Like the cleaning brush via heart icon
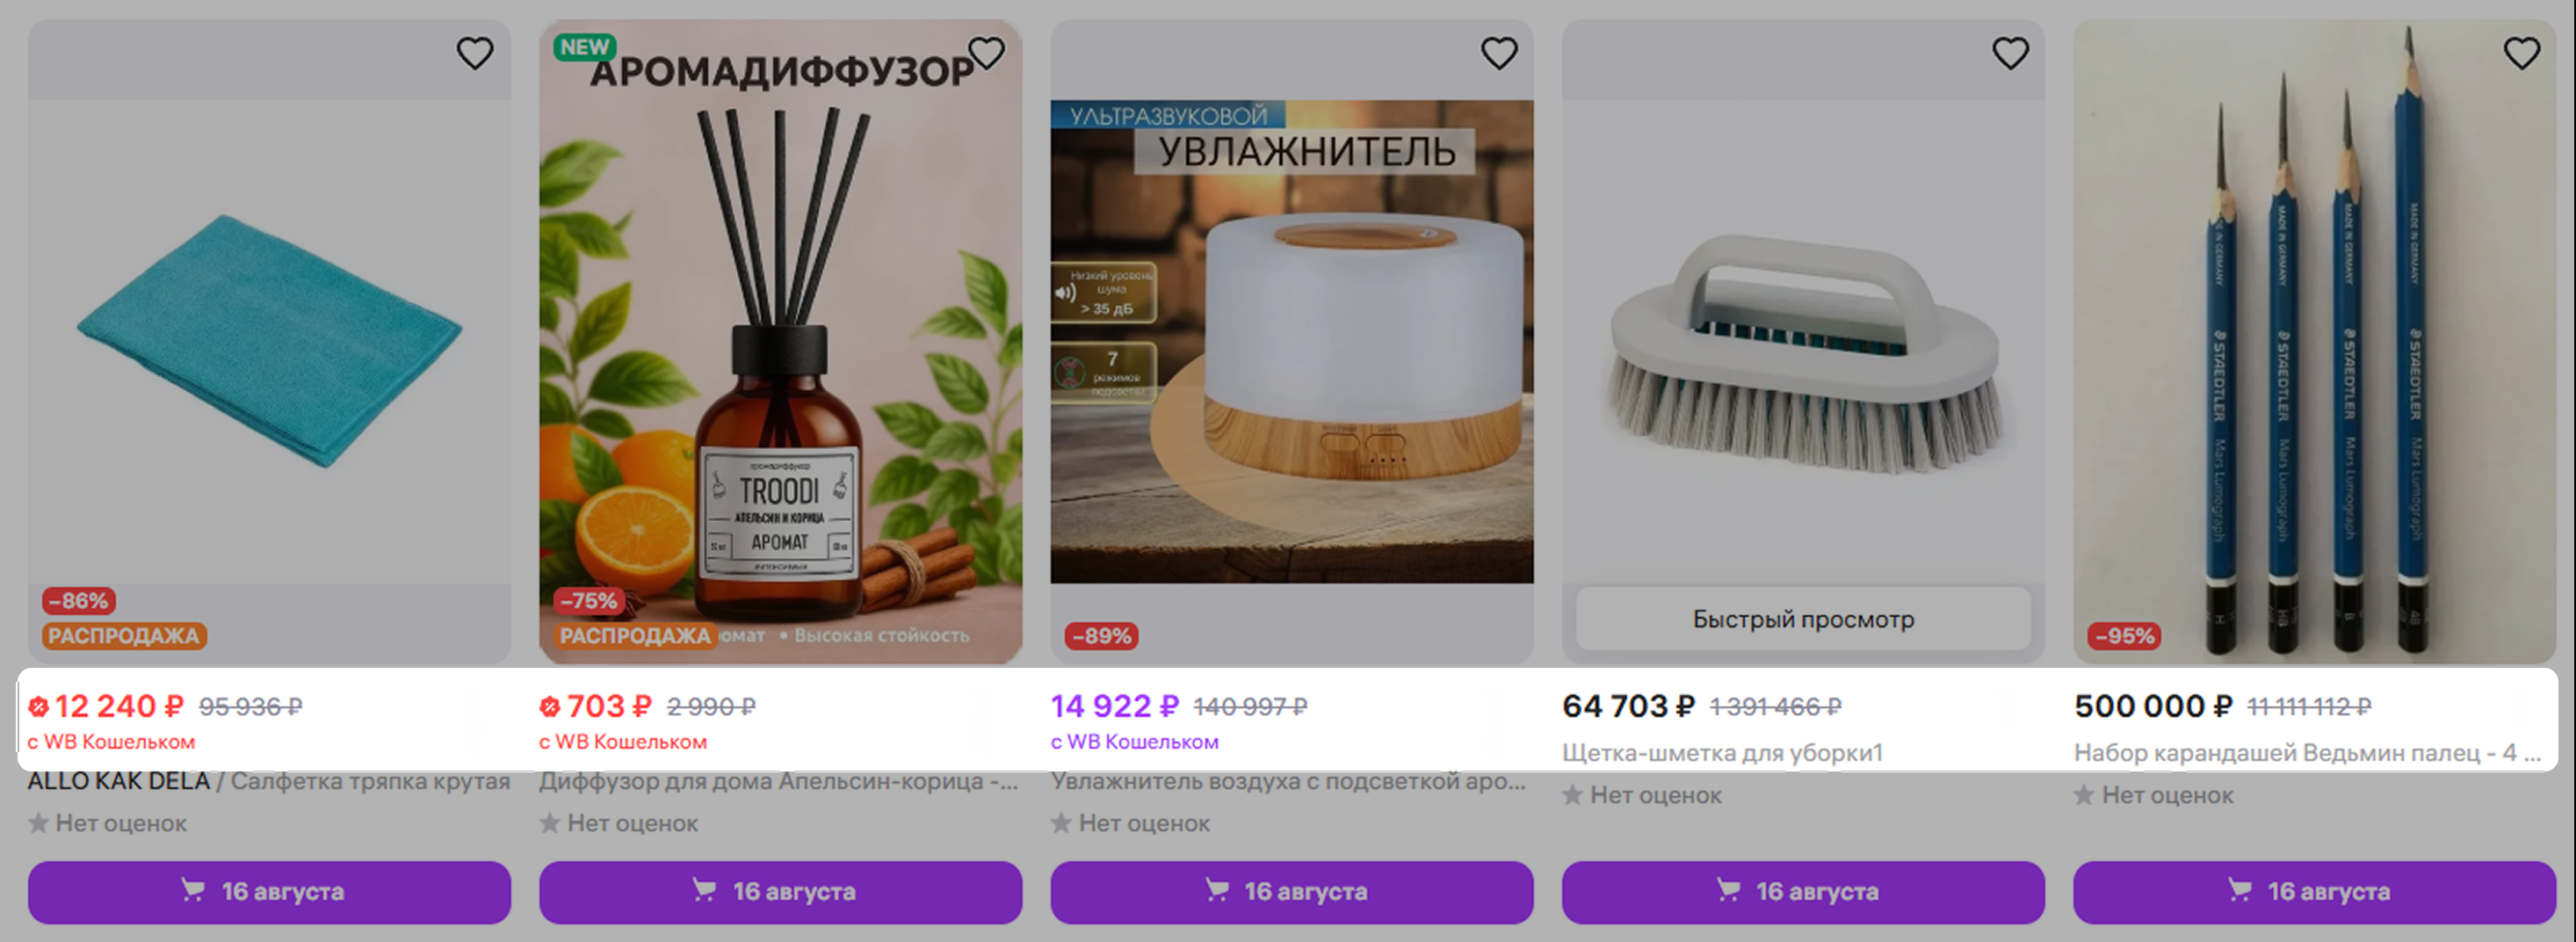This screenshot has height=942, width=2576. (2010, 53)
